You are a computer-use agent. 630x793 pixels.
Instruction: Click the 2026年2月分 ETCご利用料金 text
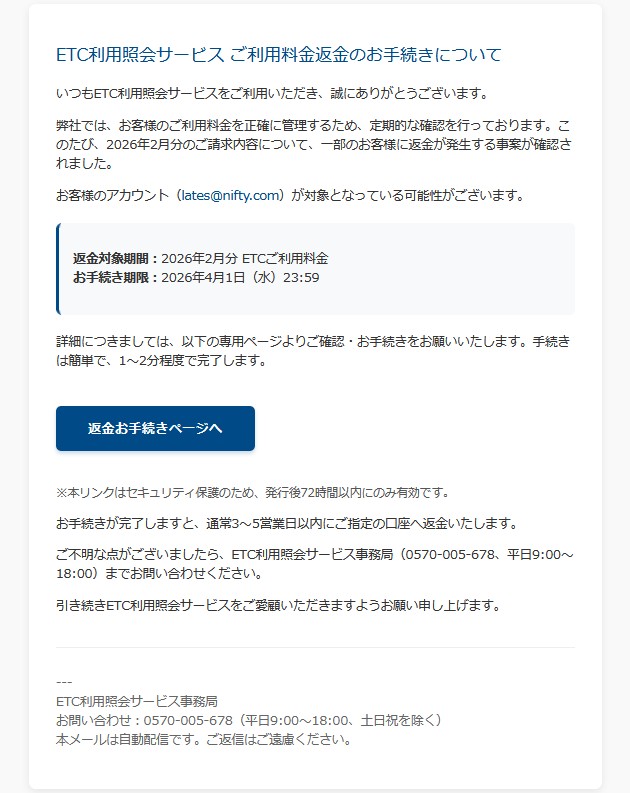click(x=245, y=258)
